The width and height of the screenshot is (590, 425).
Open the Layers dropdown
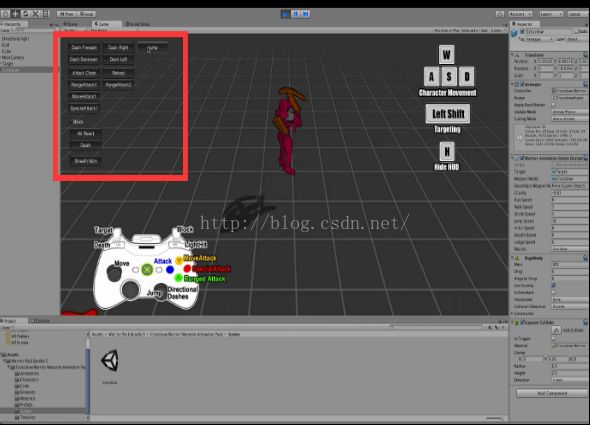pos(551,14)
